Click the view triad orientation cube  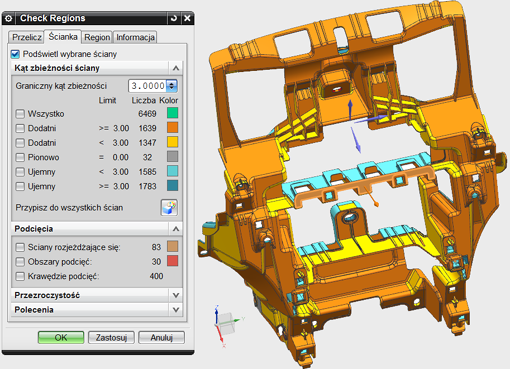click(227, 323)
